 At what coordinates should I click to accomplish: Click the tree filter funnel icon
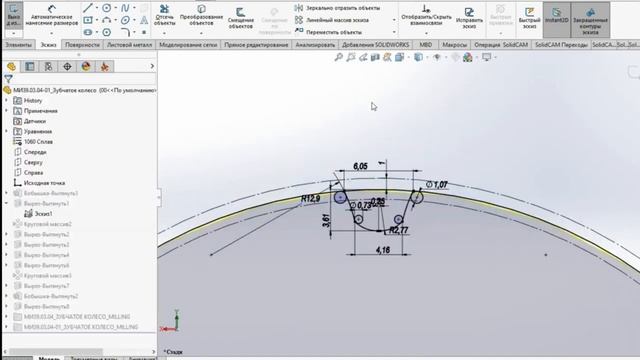(8, 79)
